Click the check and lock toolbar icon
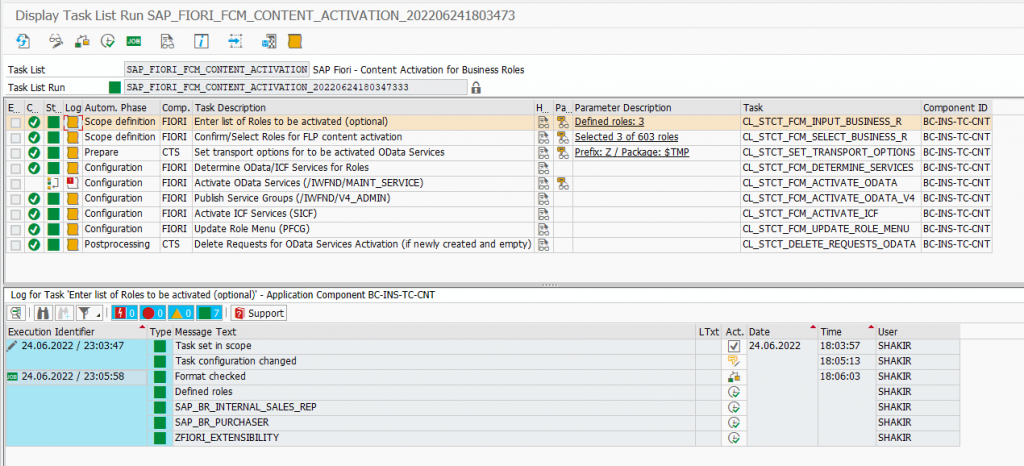The width and height of the screenshot is (1024, 466). [x=82, y=41]
